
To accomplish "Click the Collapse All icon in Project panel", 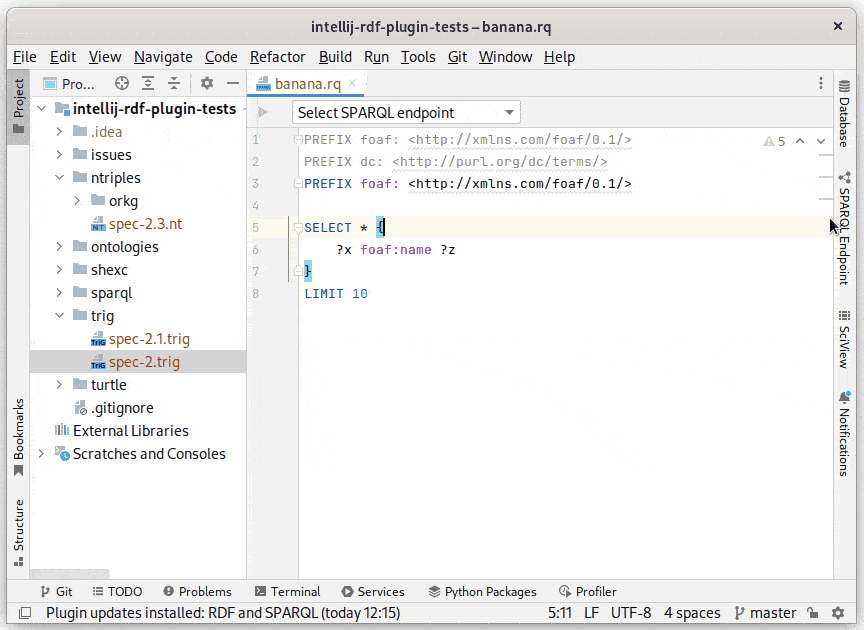I will 174,83.
